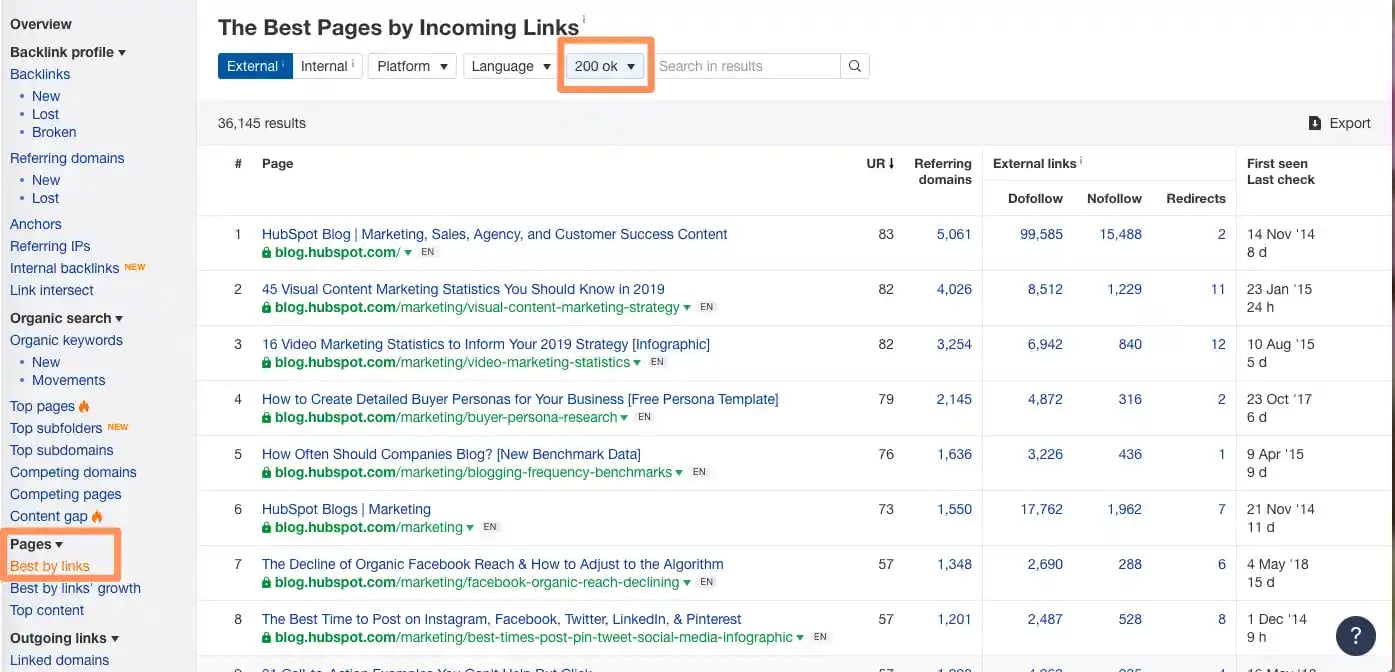Click the UR column sort arrow
Image resolution: width=1395 pixels, height=672 pixels.
[891, 163]
